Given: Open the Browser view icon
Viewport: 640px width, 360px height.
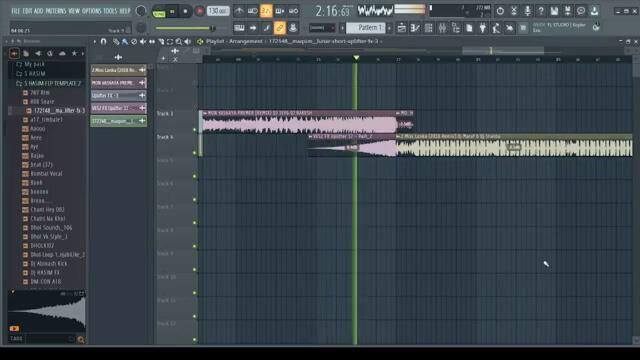Looking at the screenshot, I should tap(456, 28).
